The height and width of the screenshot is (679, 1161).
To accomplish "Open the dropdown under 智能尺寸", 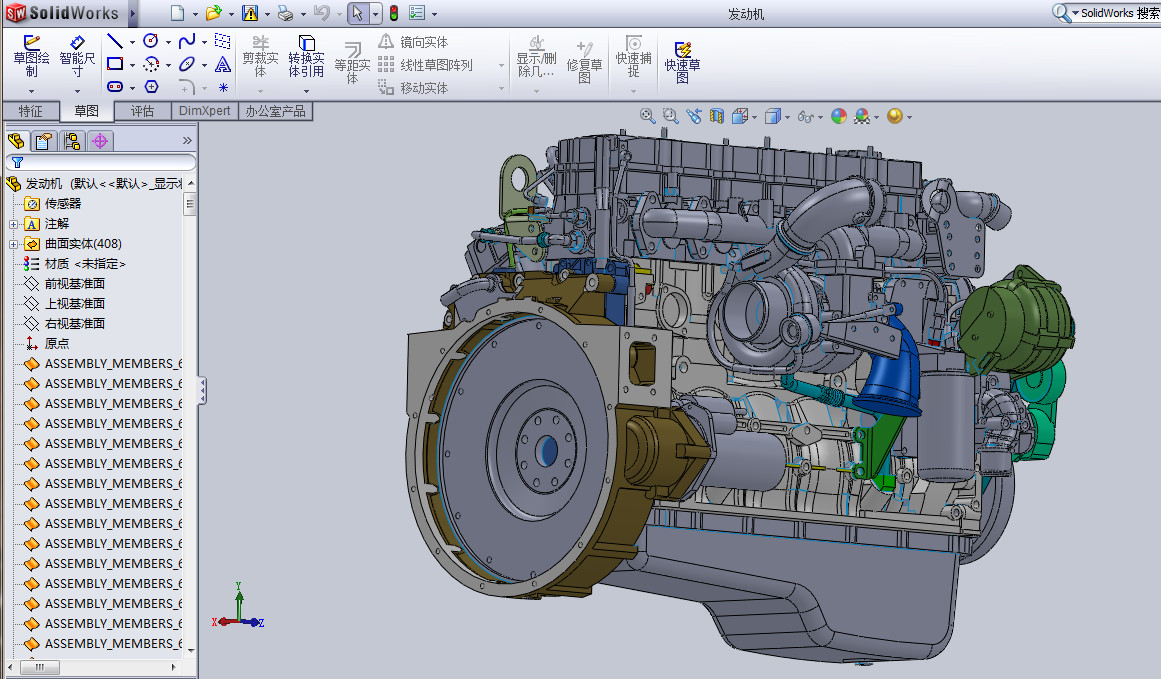I will click(x=77, y=91).
